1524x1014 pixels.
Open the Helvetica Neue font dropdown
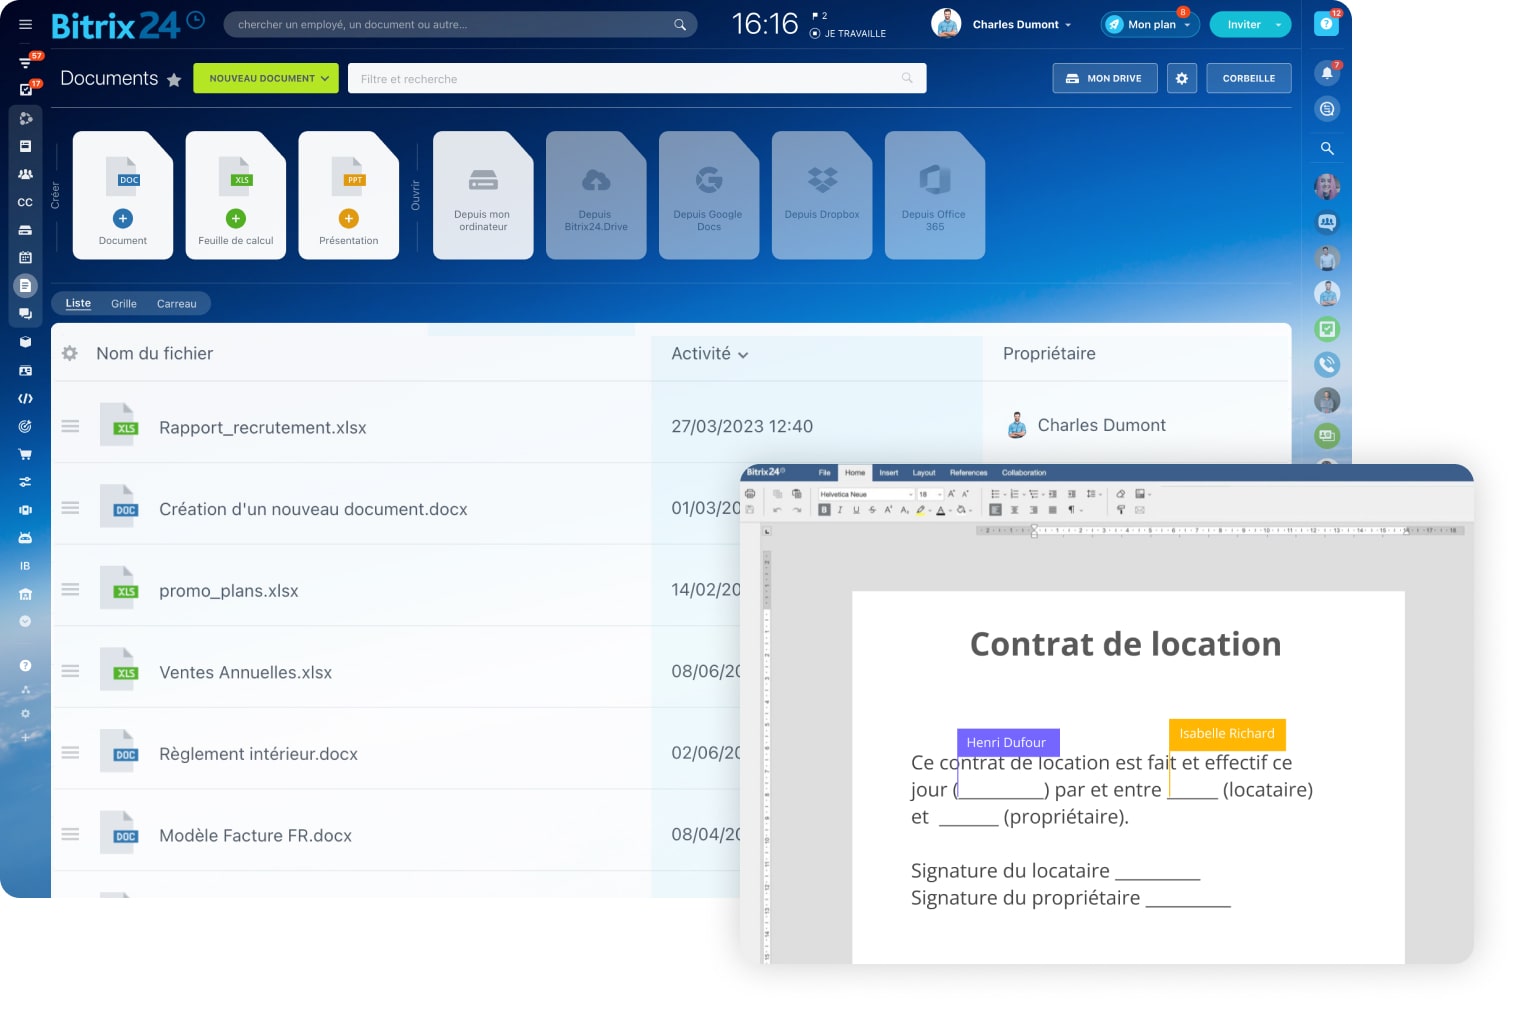click(x=866, y=494)
